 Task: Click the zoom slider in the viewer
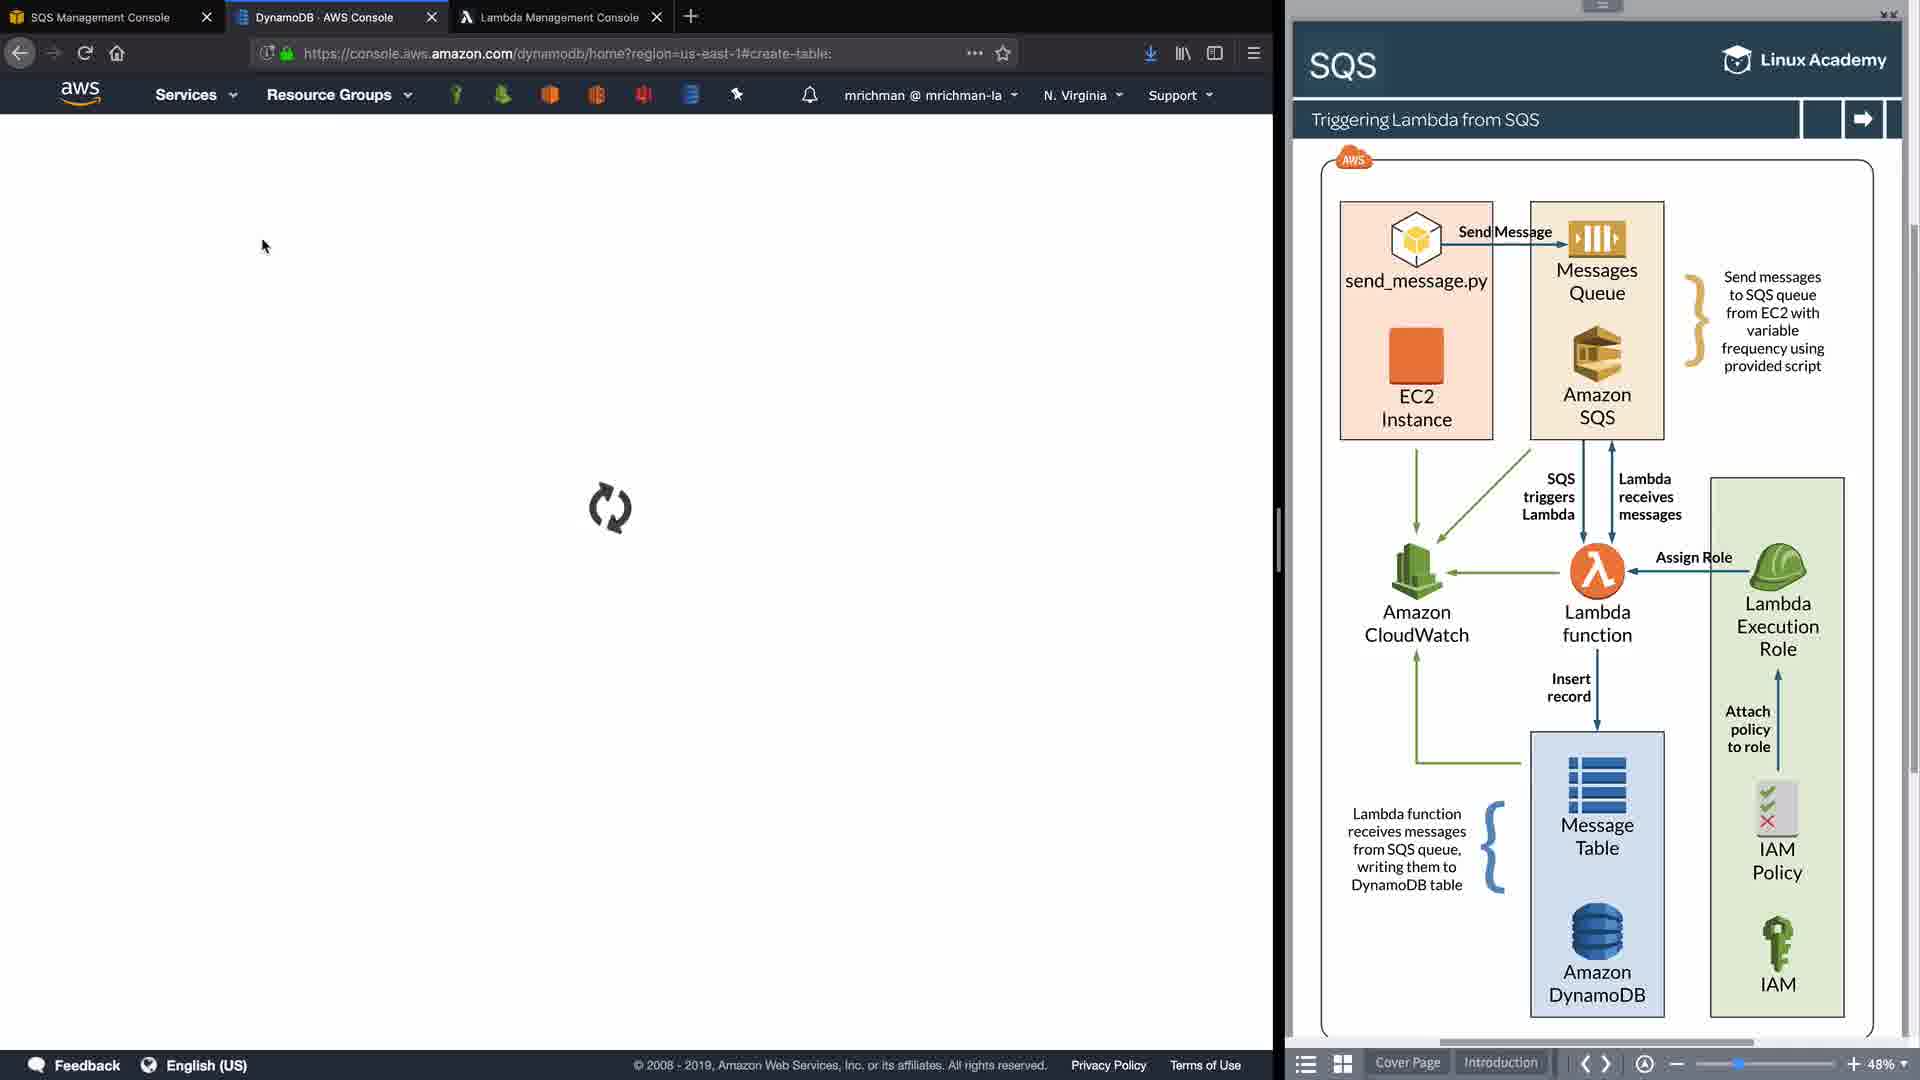coord(1764,1064)
